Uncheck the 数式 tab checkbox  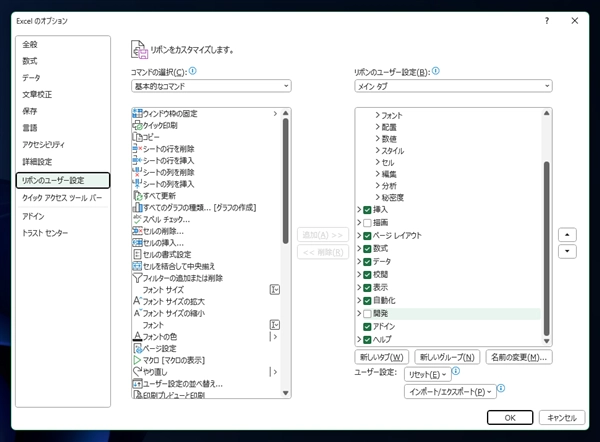tap(367, 249)
